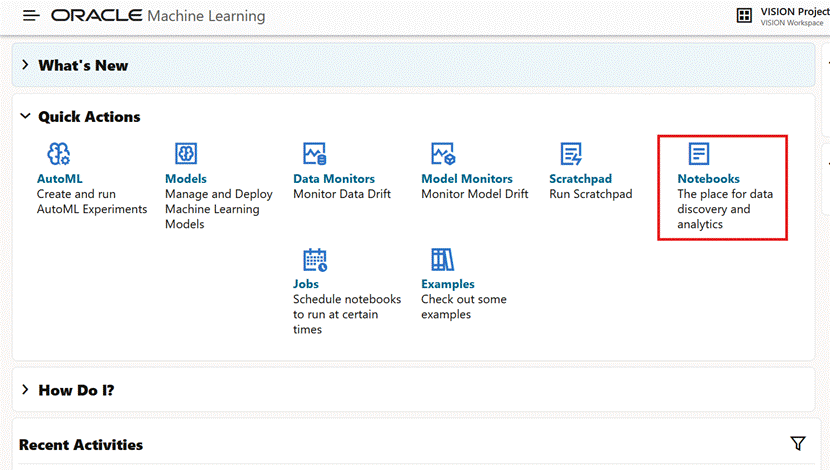The width and height of the screenshot is (830, 470).
Task: Click the Models icon
Action: pos(186,153)
